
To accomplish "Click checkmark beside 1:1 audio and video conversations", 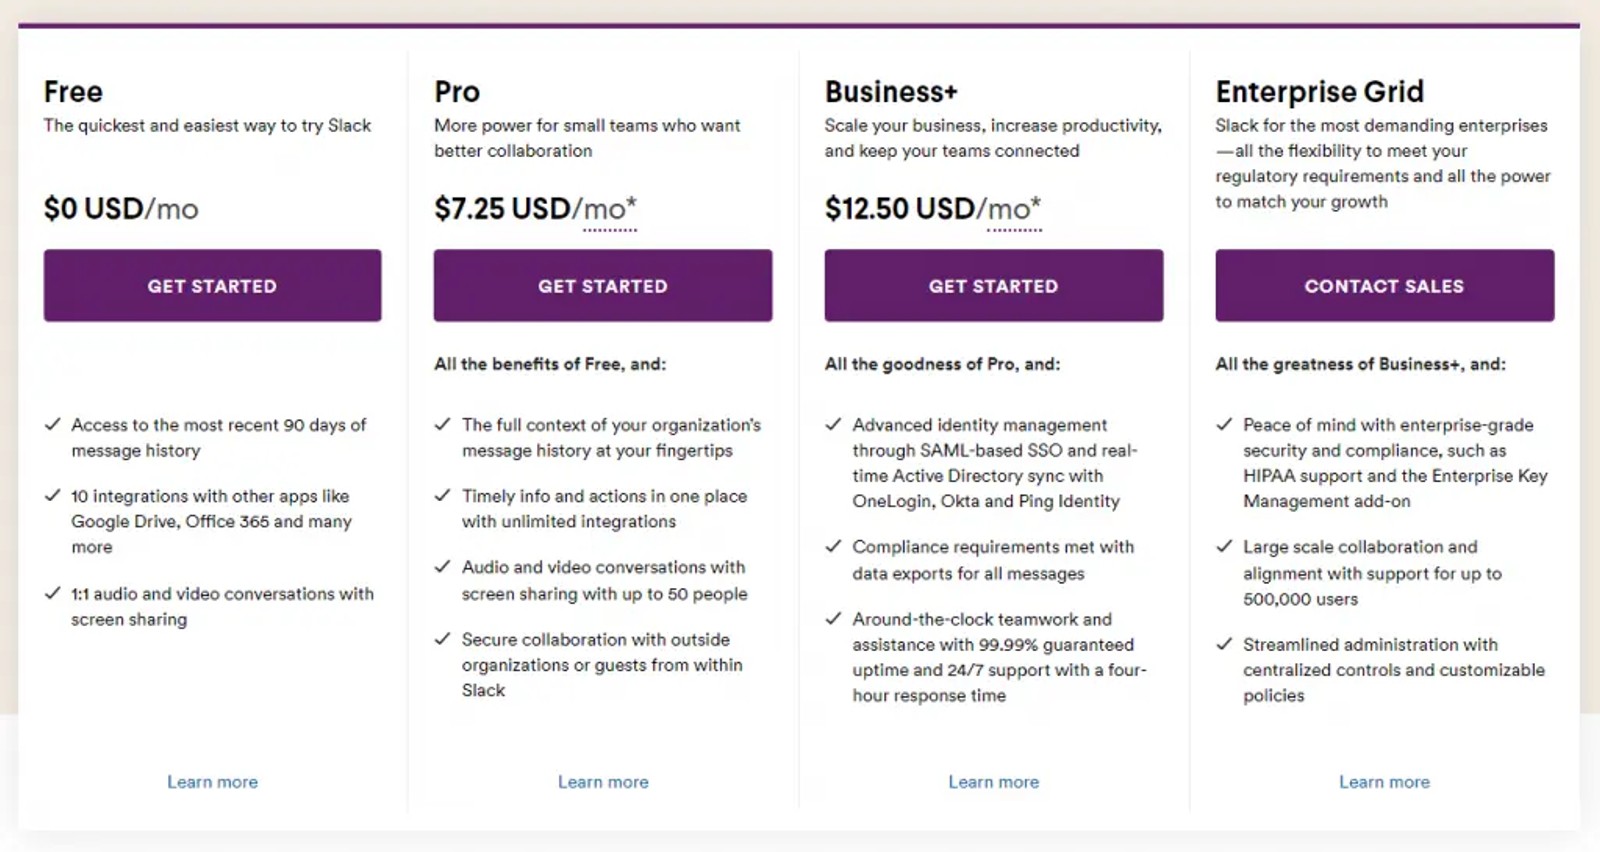I will pos(53,593).
